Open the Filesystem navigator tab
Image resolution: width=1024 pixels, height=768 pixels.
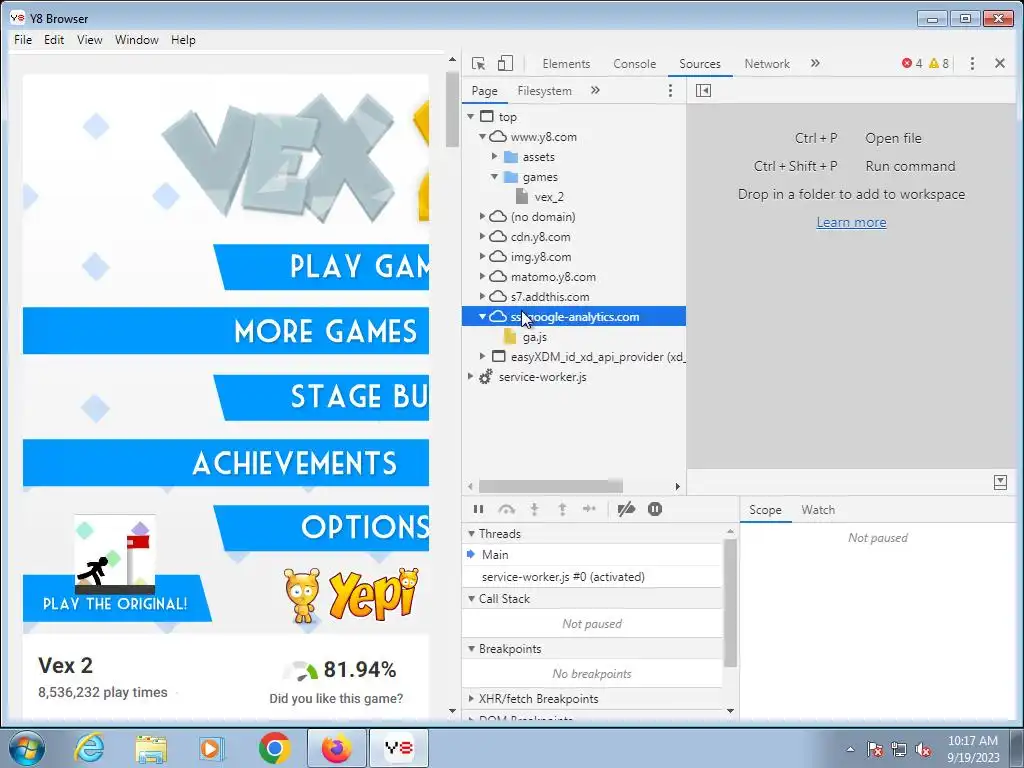click(x=544, y=91)
